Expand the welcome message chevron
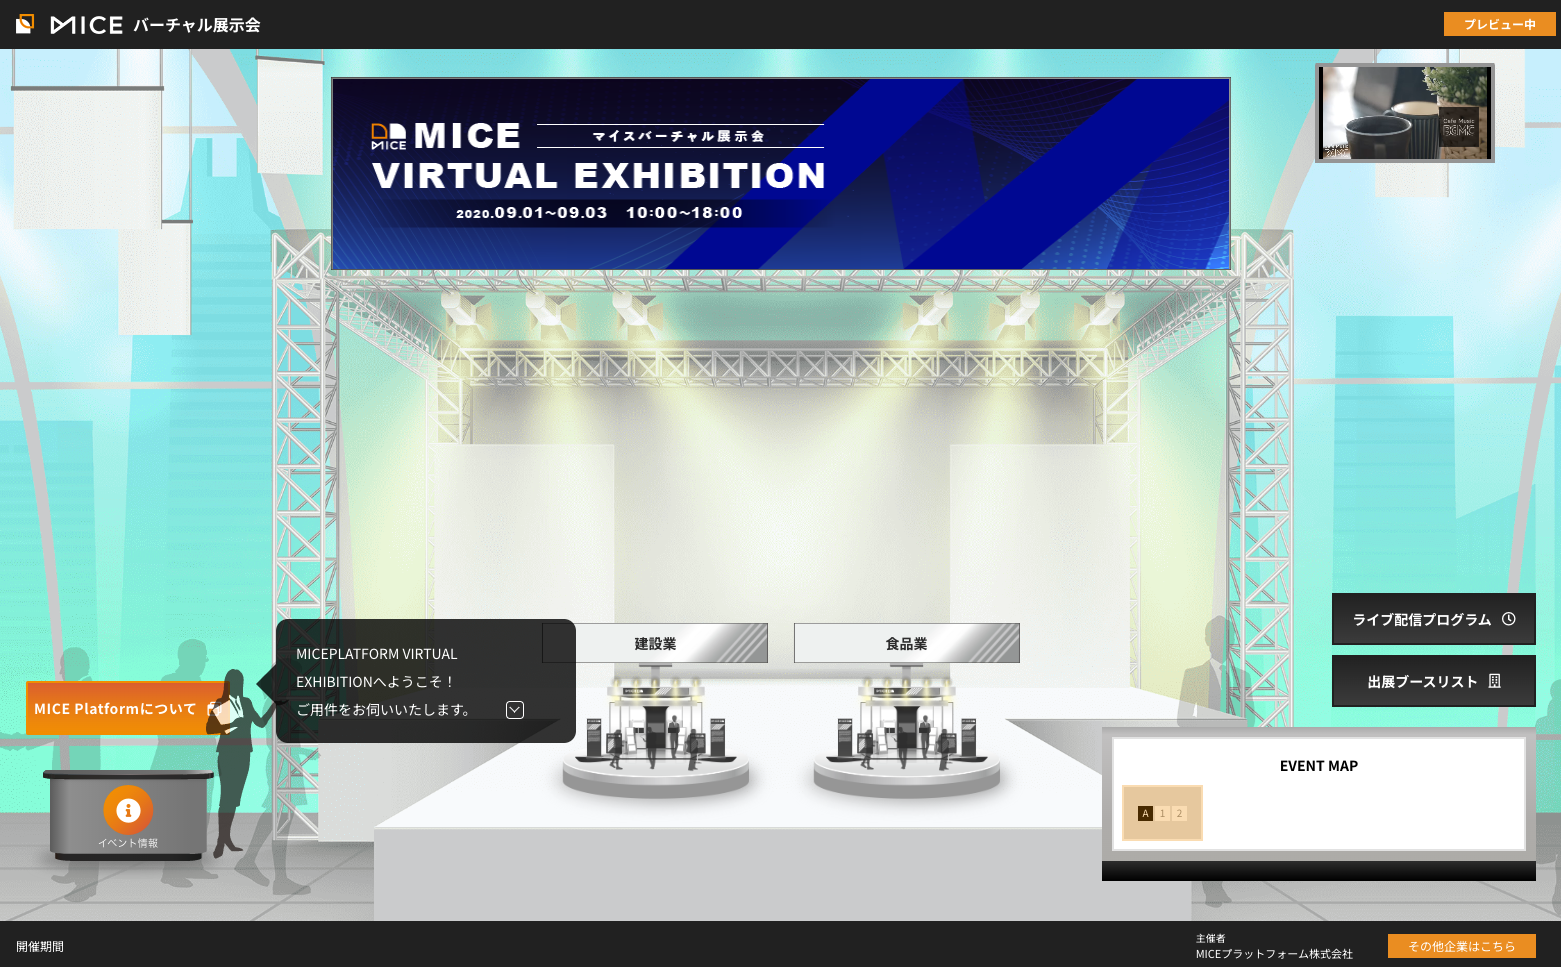The image size is (1561, 967). [515, 710]
